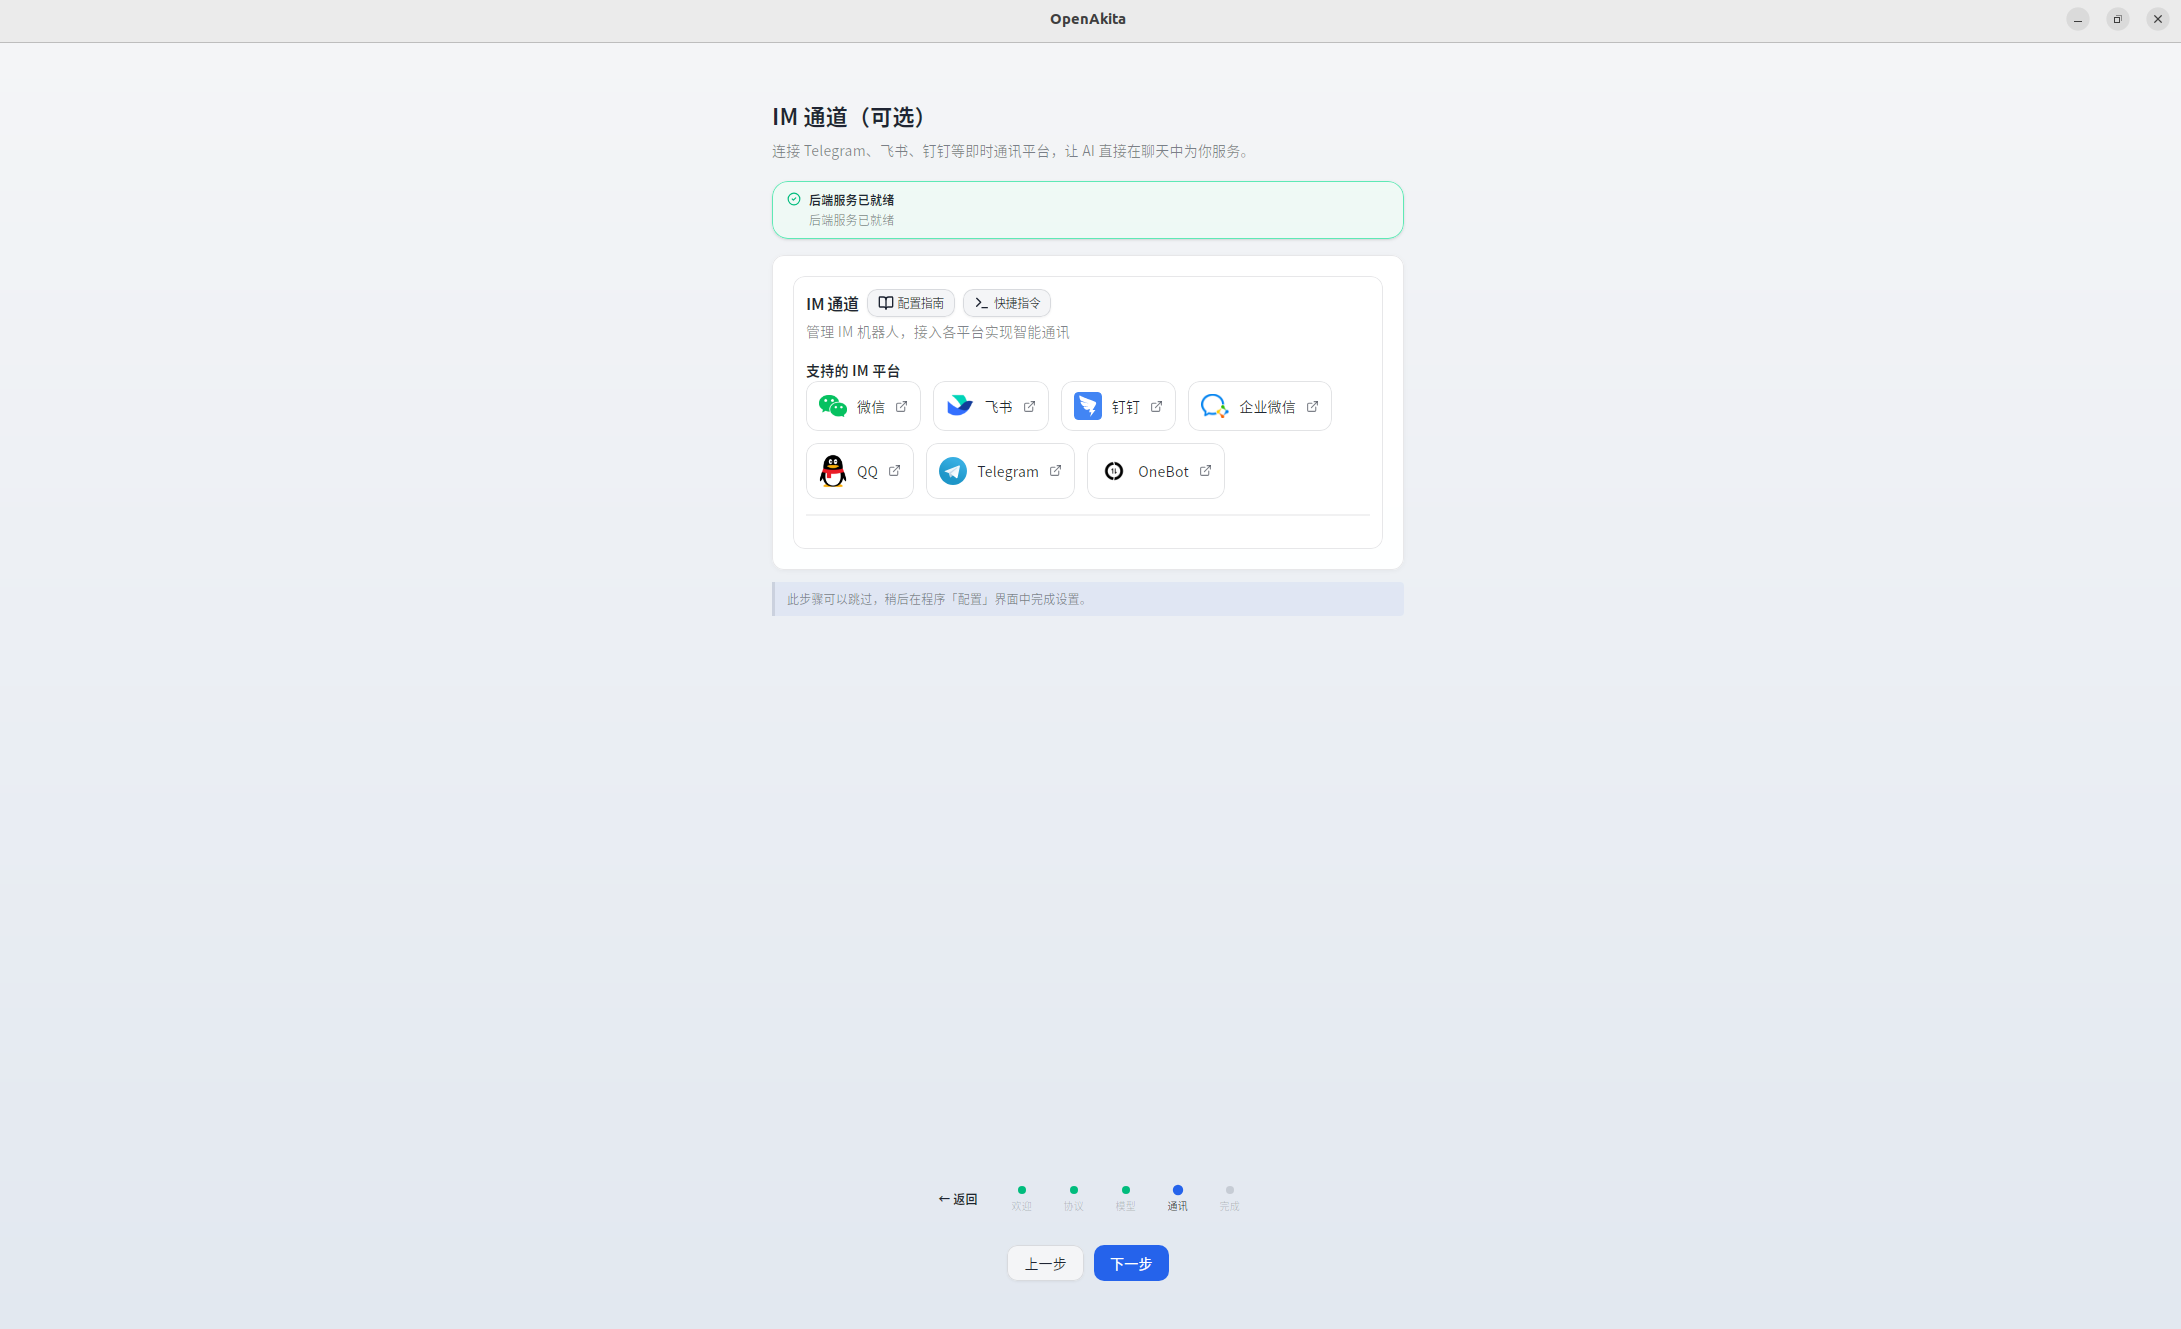
Task: Click the Telegram platform label
Action: (1007, 472)
